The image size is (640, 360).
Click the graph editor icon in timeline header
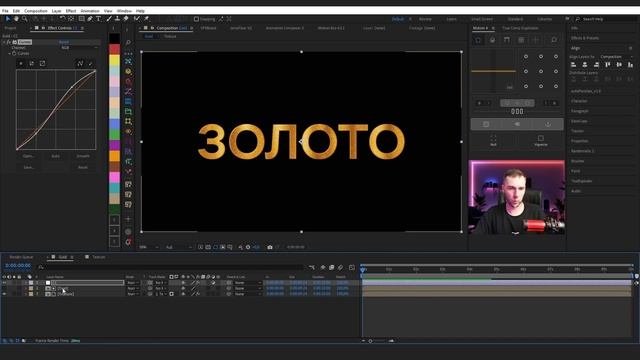[x=352, y=267]
